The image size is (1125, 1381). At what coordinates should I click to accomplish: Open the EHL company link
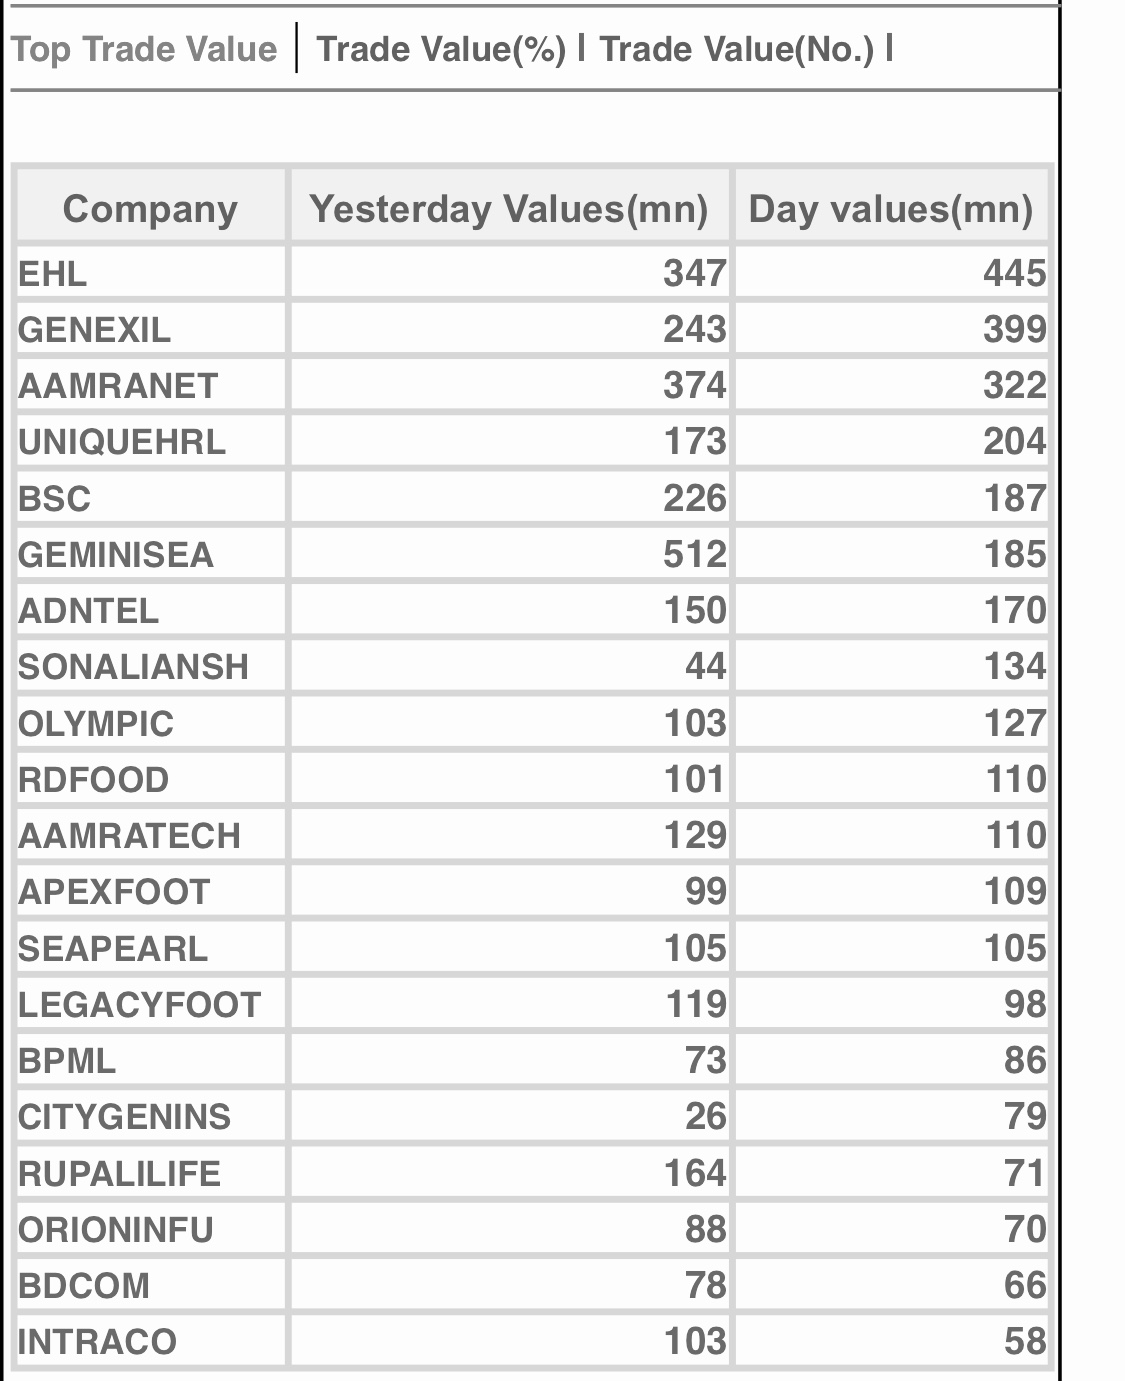53,273
